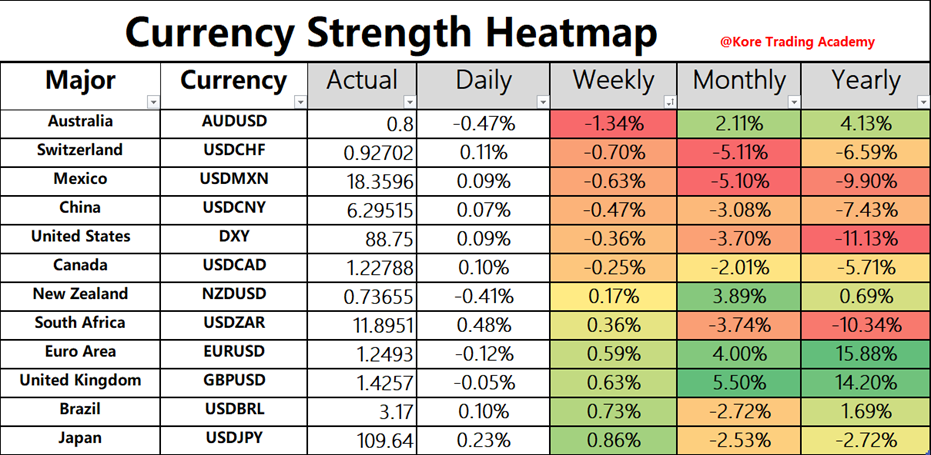Click the DXY actual value 88.75

(378, 239)
